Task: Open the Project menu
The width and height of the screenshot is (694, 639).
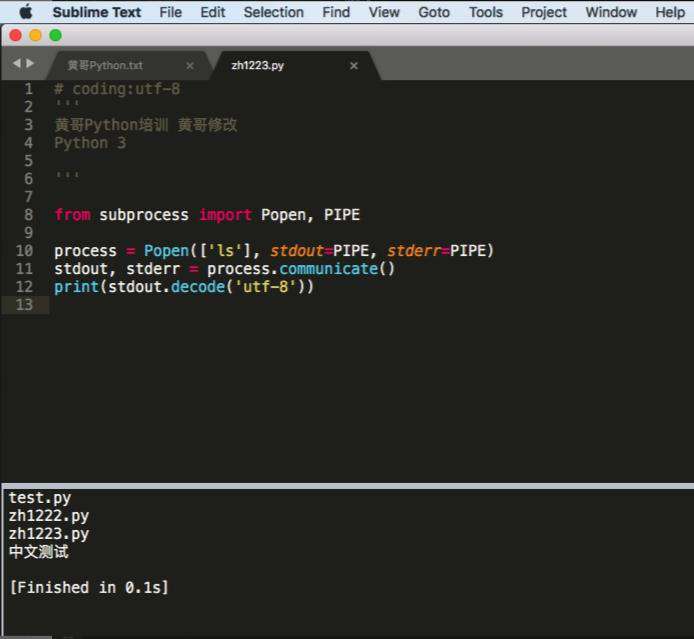Action: click(544, 12)
